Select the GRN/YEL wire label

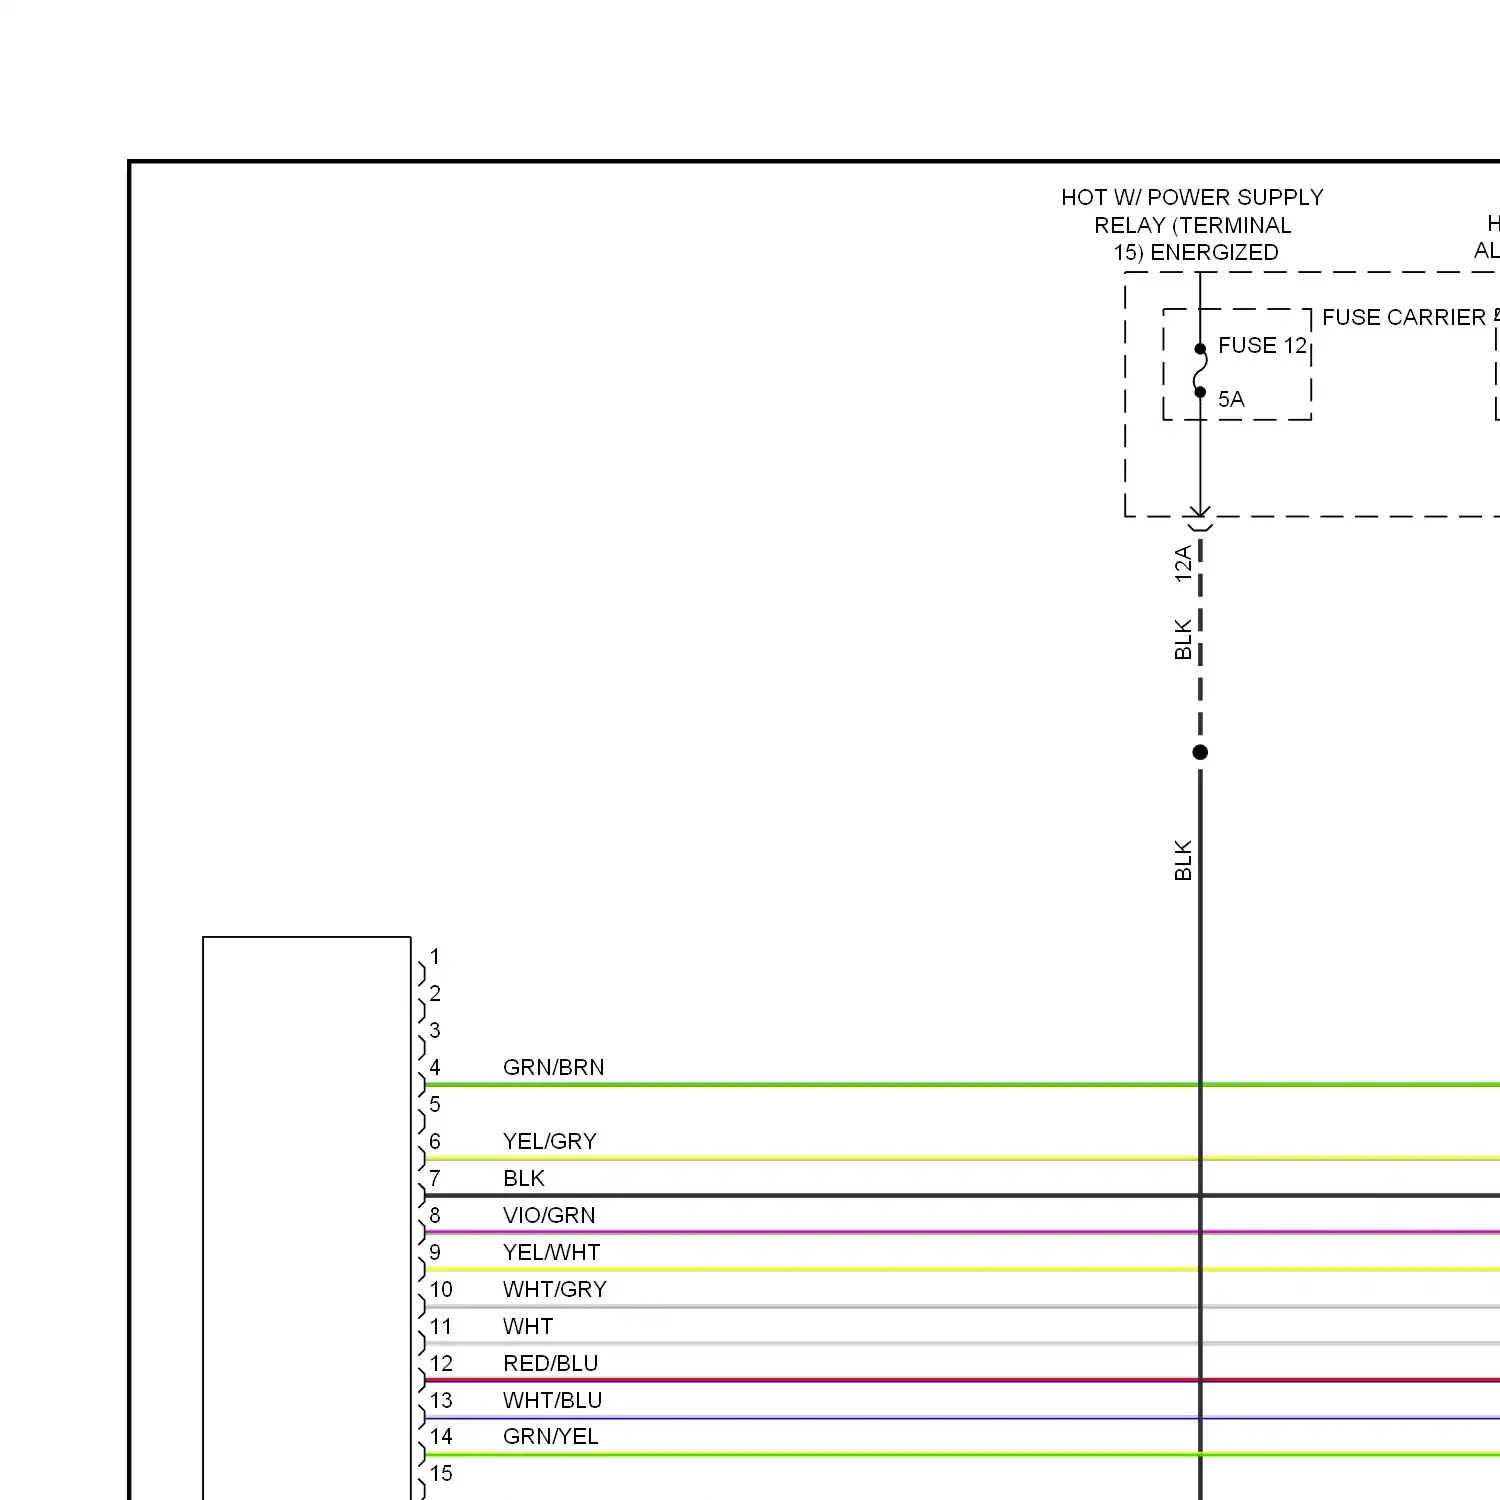pos(550,1436)
